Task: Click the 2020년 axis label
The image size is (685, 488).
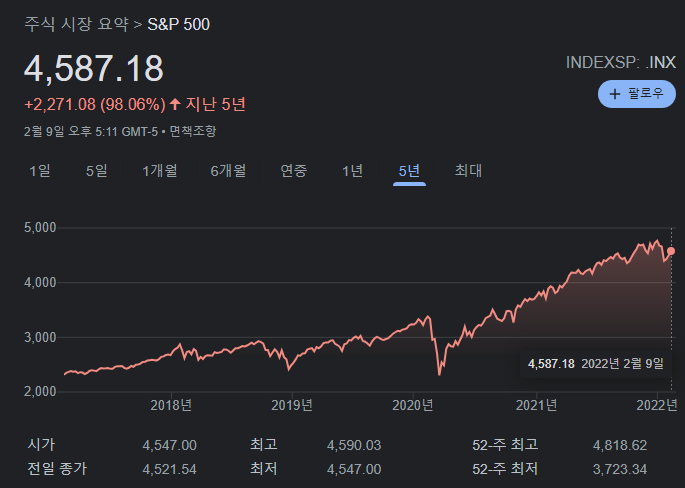Action: pos(413,405)
